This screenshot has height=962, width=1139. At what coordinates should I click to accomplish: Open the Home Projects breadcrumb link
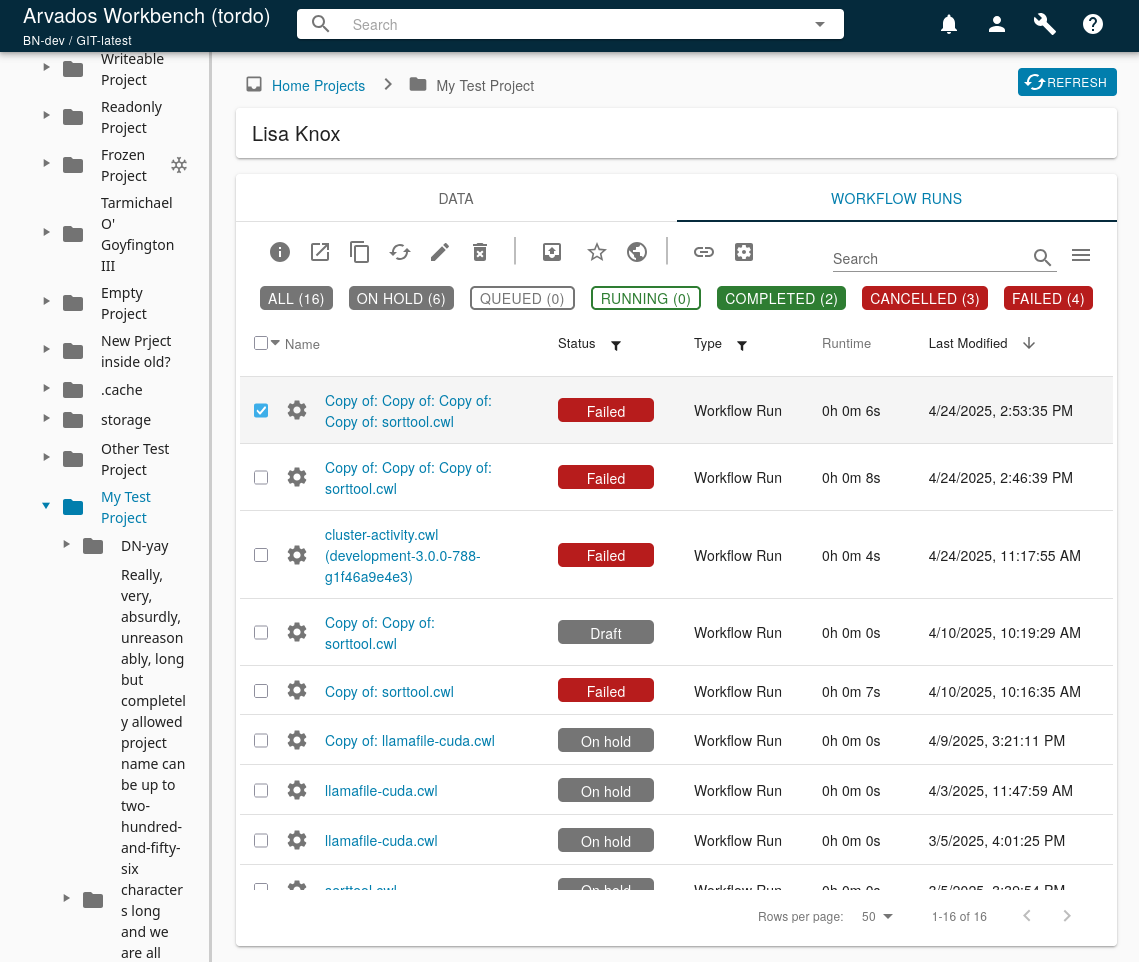(318, 86)
